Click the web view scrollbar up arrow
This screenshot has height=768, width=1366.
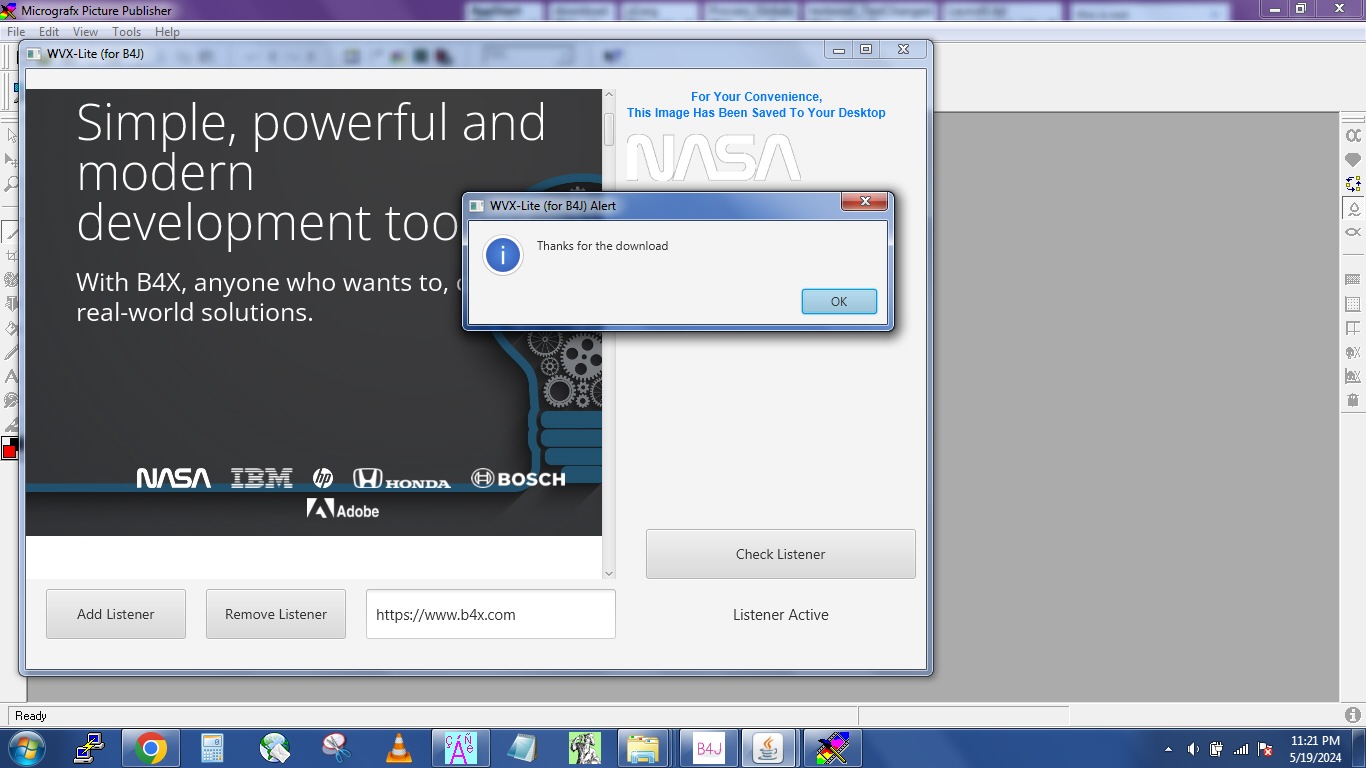pyautogui.click(x=609, y=96)
